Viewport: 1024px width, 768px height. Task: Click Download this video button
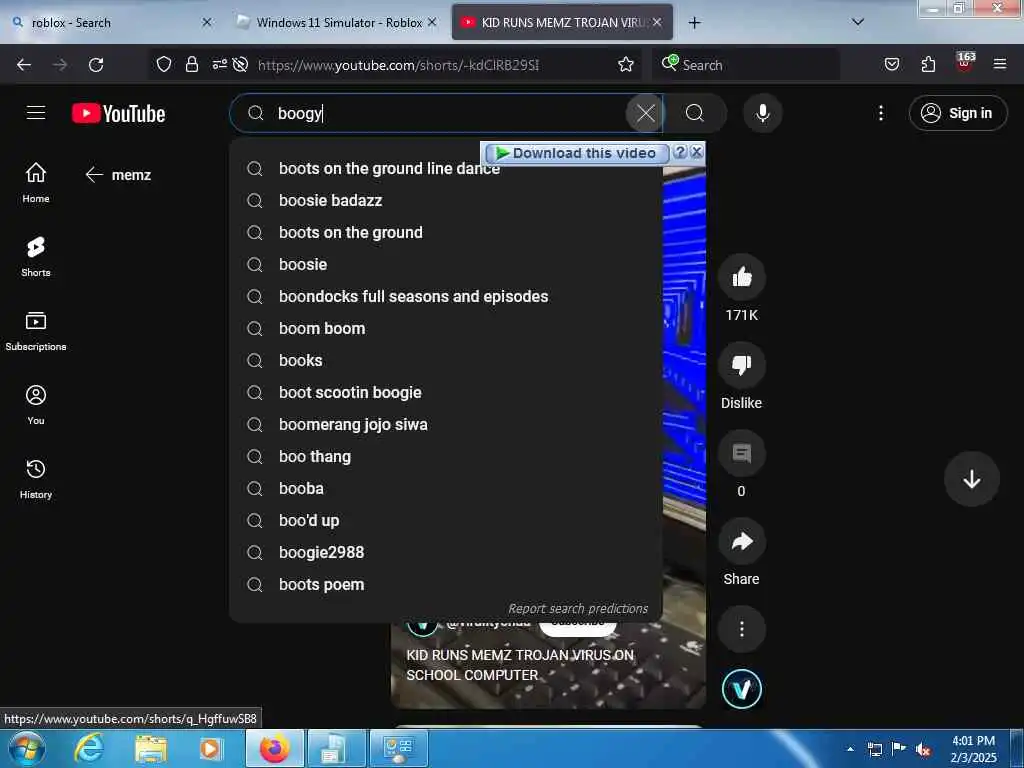click(575, 153)
